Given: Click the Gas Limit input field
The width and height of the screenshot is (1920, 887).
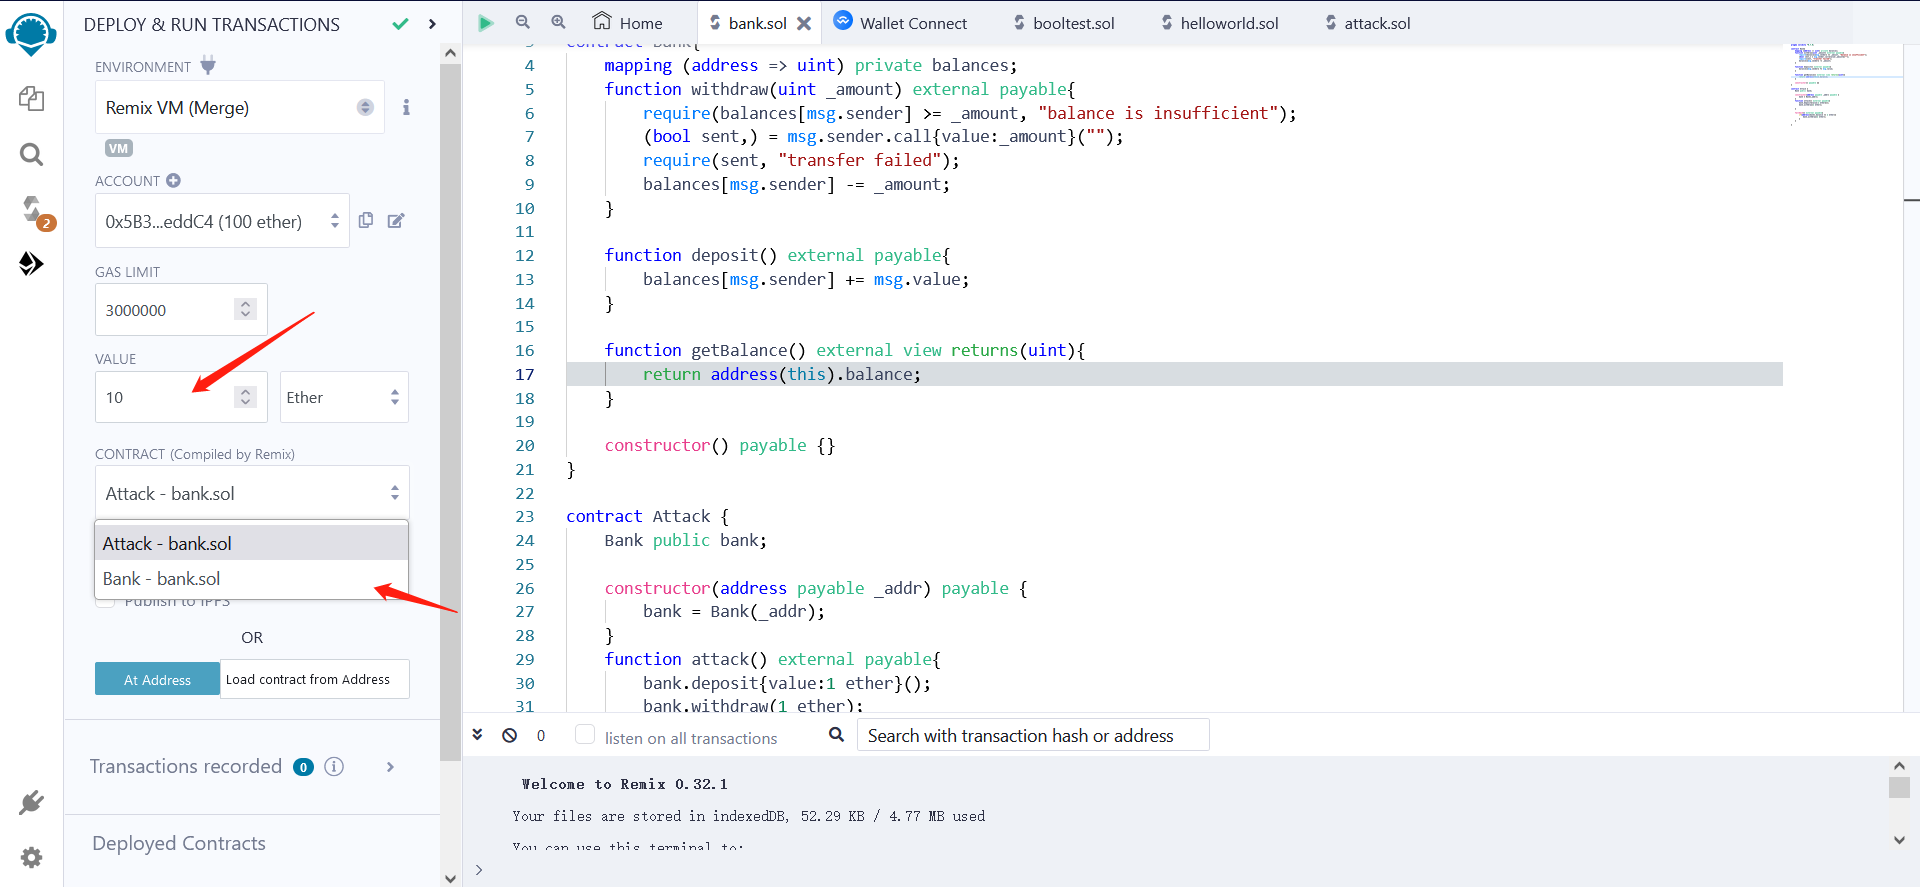Looking at the screenshot, I should click(181, 310).
